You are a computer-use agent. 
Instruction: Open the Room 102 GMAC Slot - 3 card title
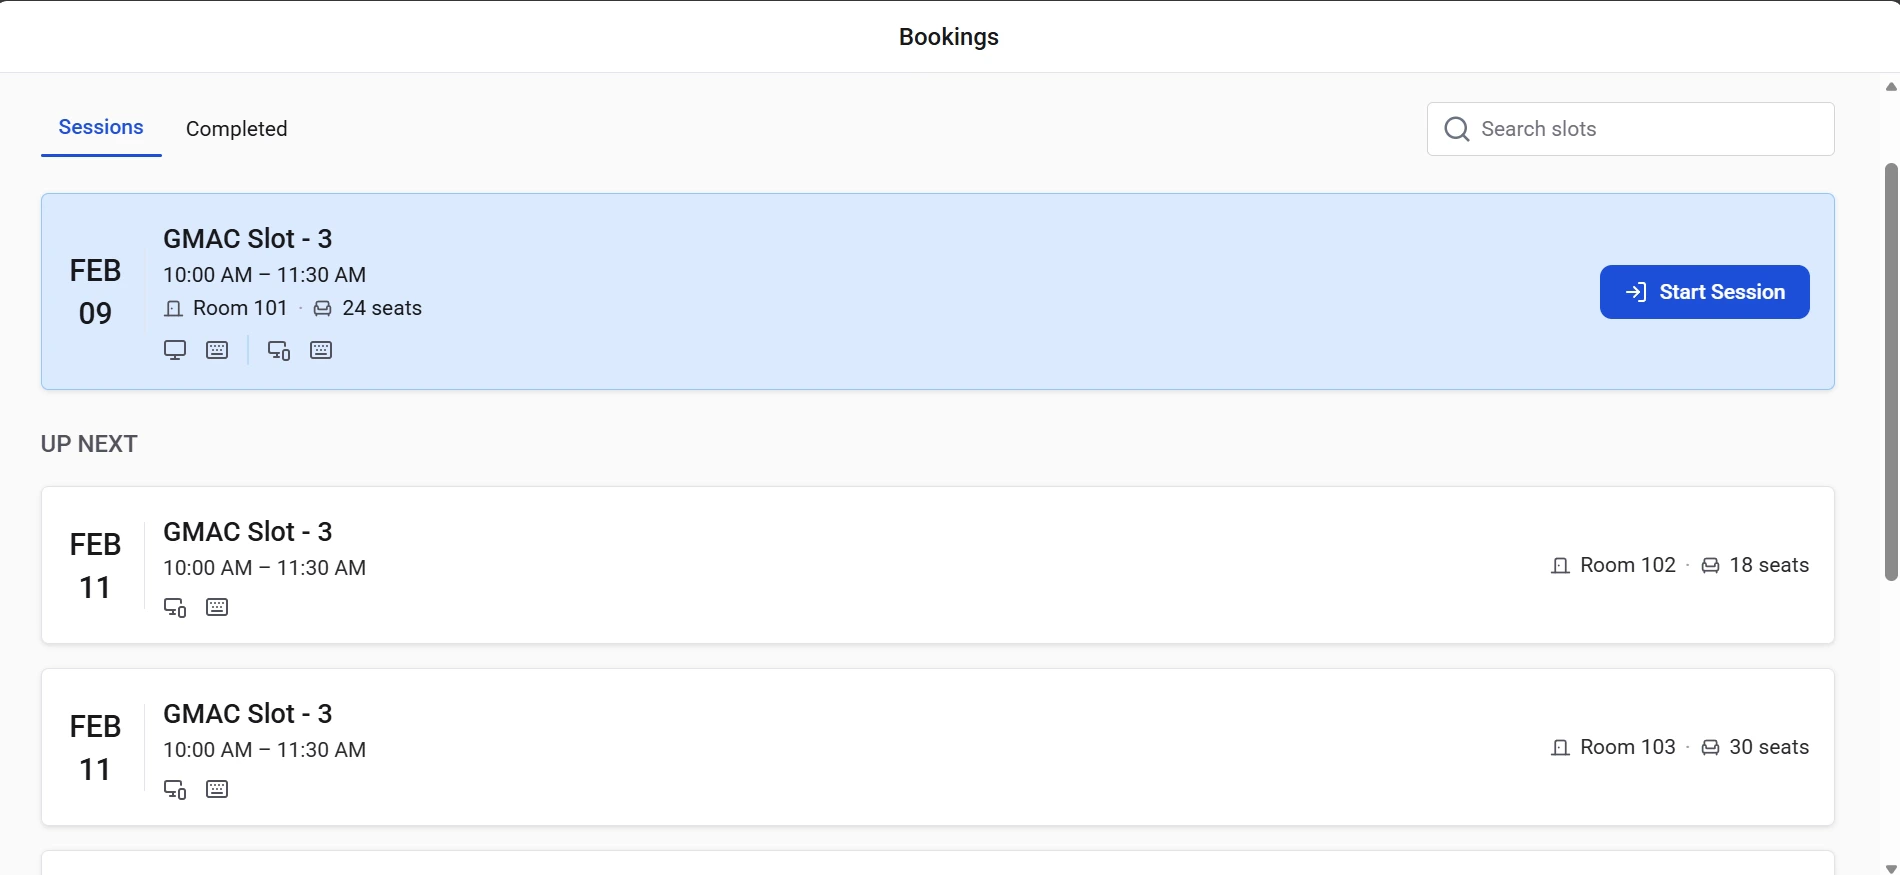(248, 532)
